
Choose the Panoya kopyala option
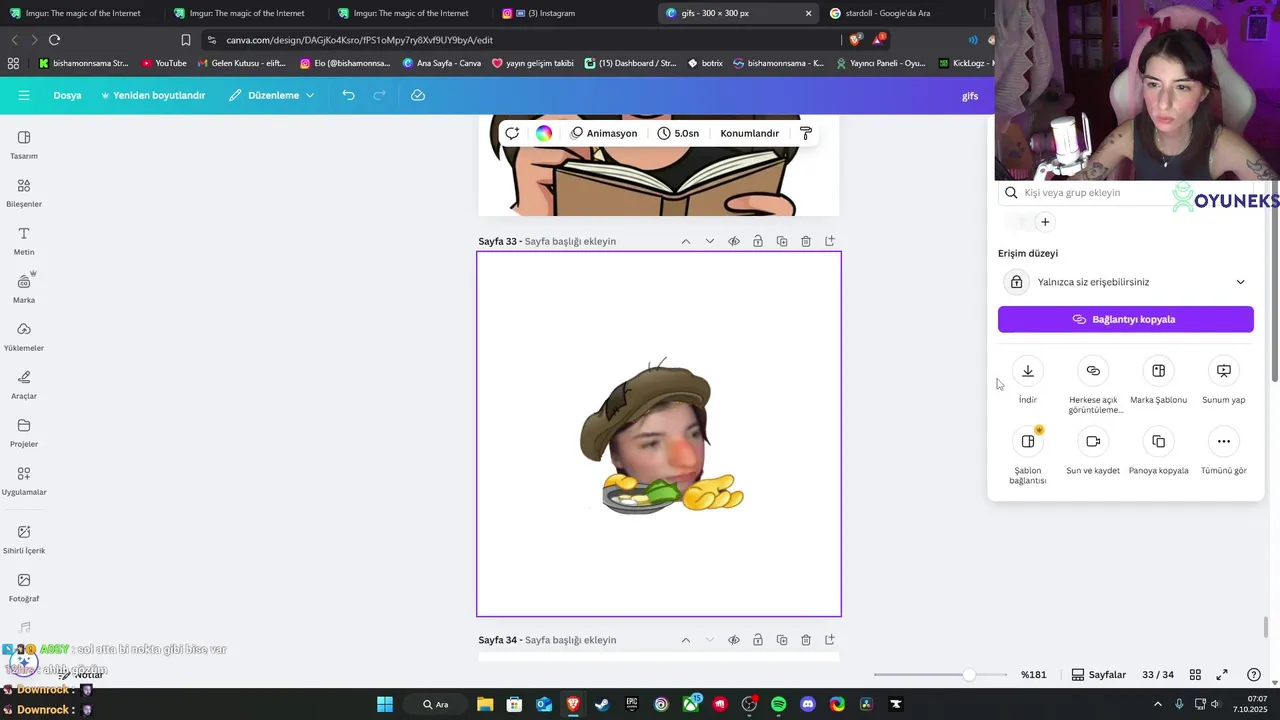coord(1158,452)
